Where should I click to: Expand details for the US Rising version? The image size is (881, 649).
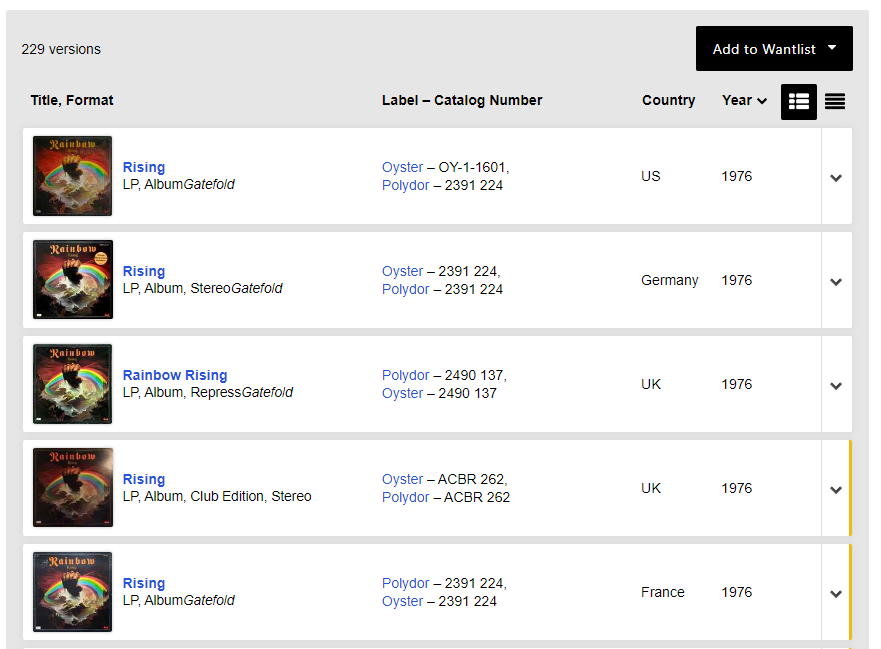tap(836, 176)
